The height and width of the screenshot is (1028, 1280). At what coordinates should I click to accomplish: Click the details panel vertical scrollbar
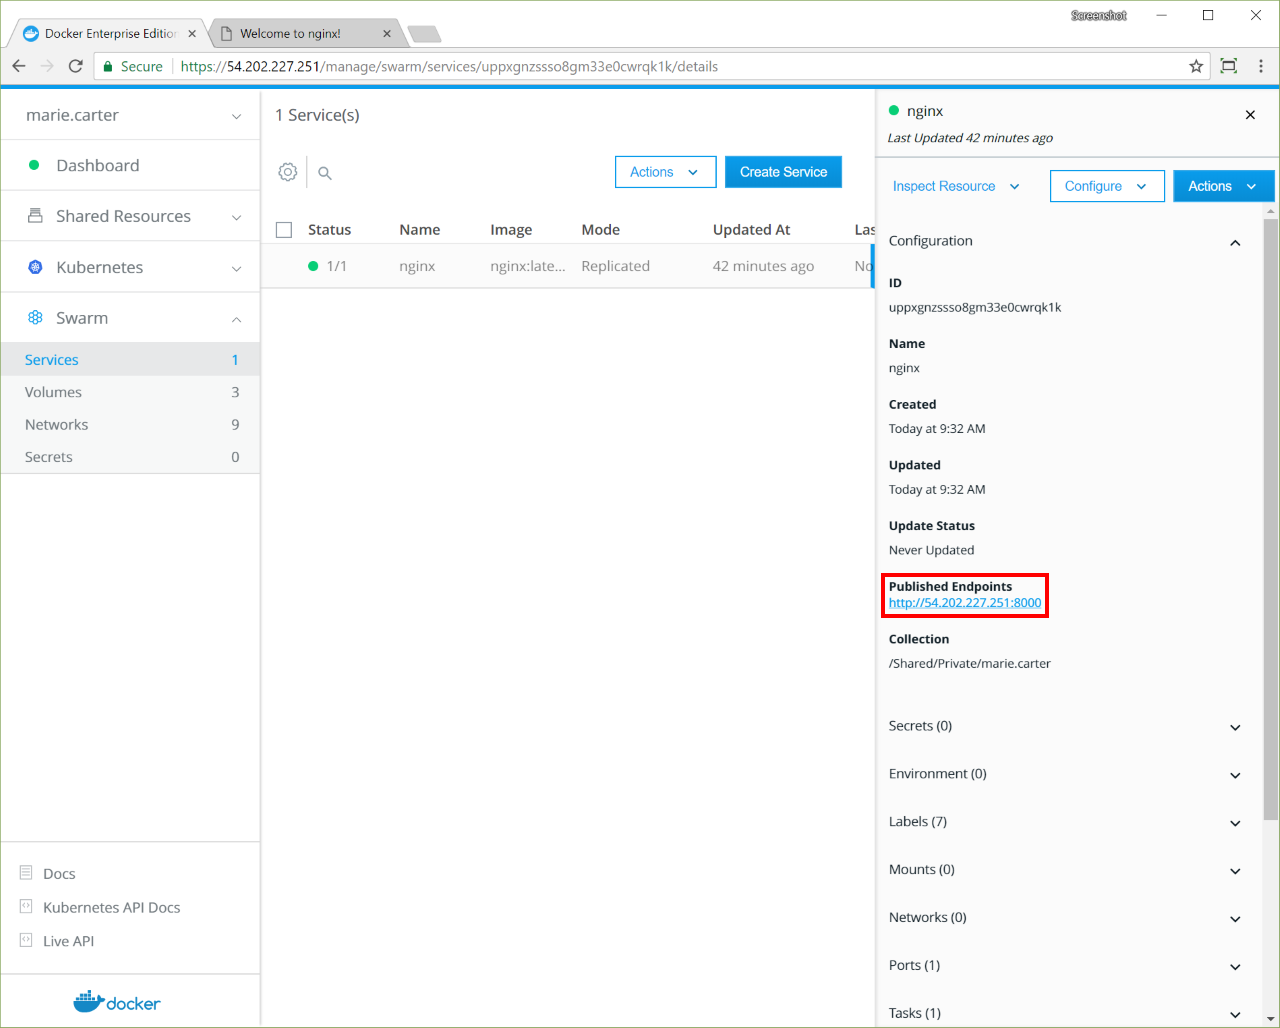pyautogui.click(x=1271, y=500)
